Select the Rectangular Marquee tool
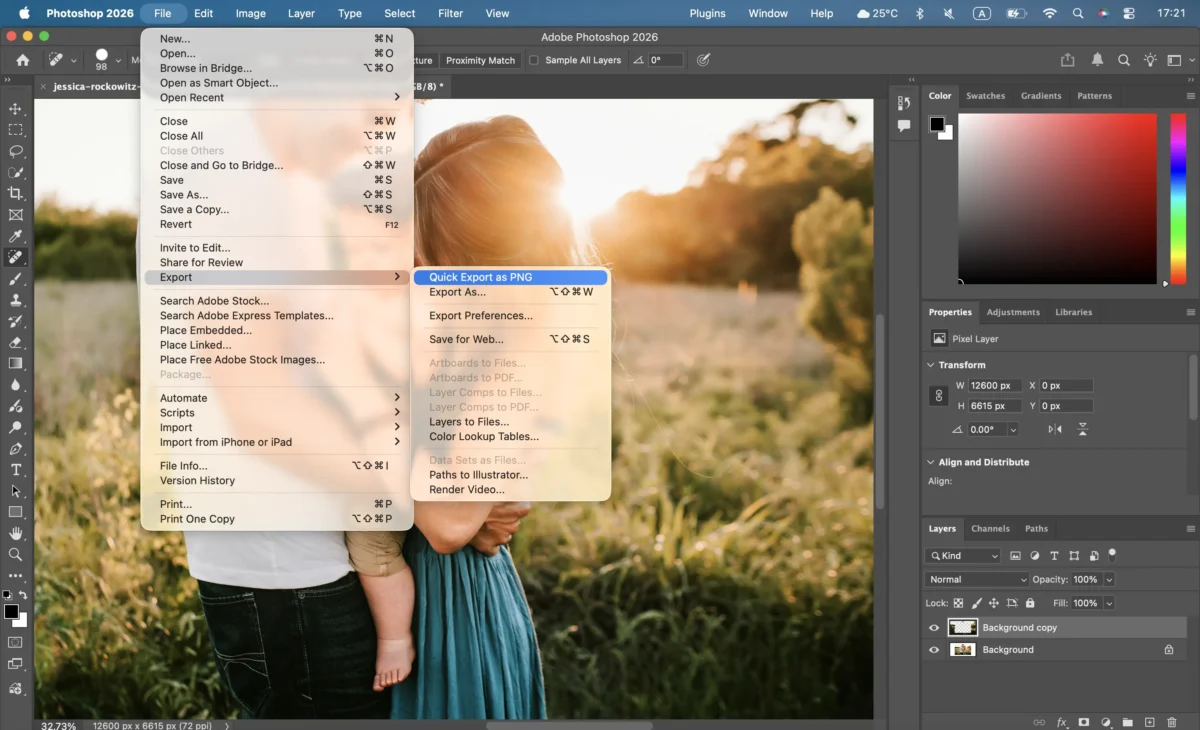 (15, 130)
